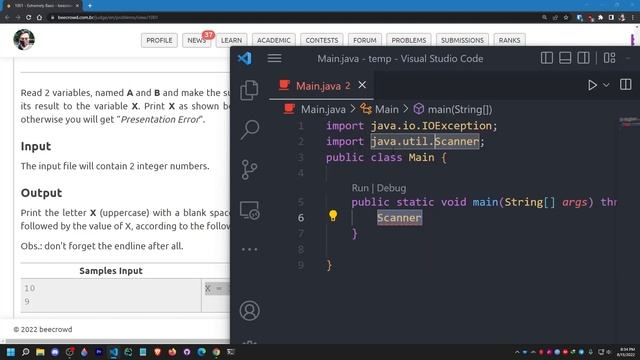The width and height of the screenshot is (640, 360).
Task: Show code actions with the yellow lightbulb
Action: [x=333, y=216]
